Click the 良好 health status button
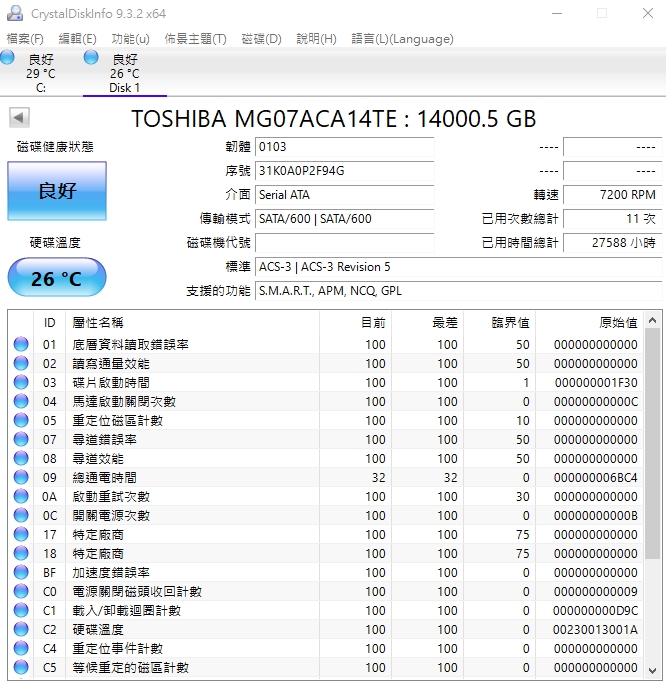666x683 pixels. (57, 191)
